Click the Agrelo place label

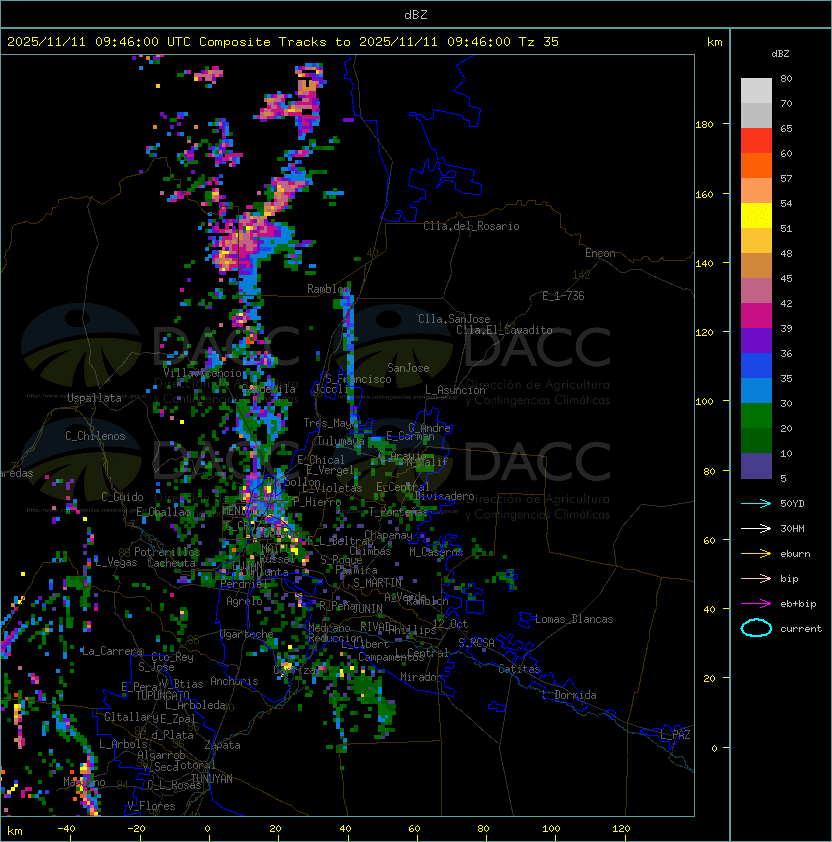click(x=244, y=601)
